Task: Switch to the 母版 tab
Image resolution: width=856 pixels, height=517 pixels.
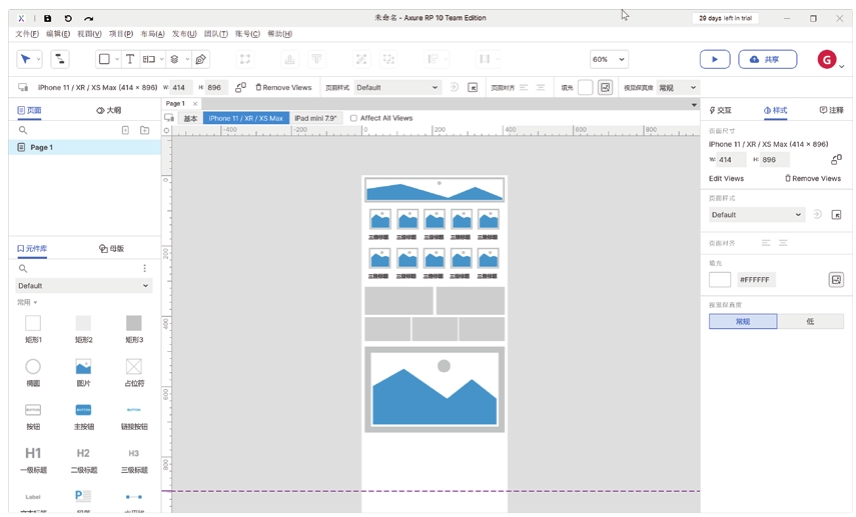Action: (x=112, y=248)
